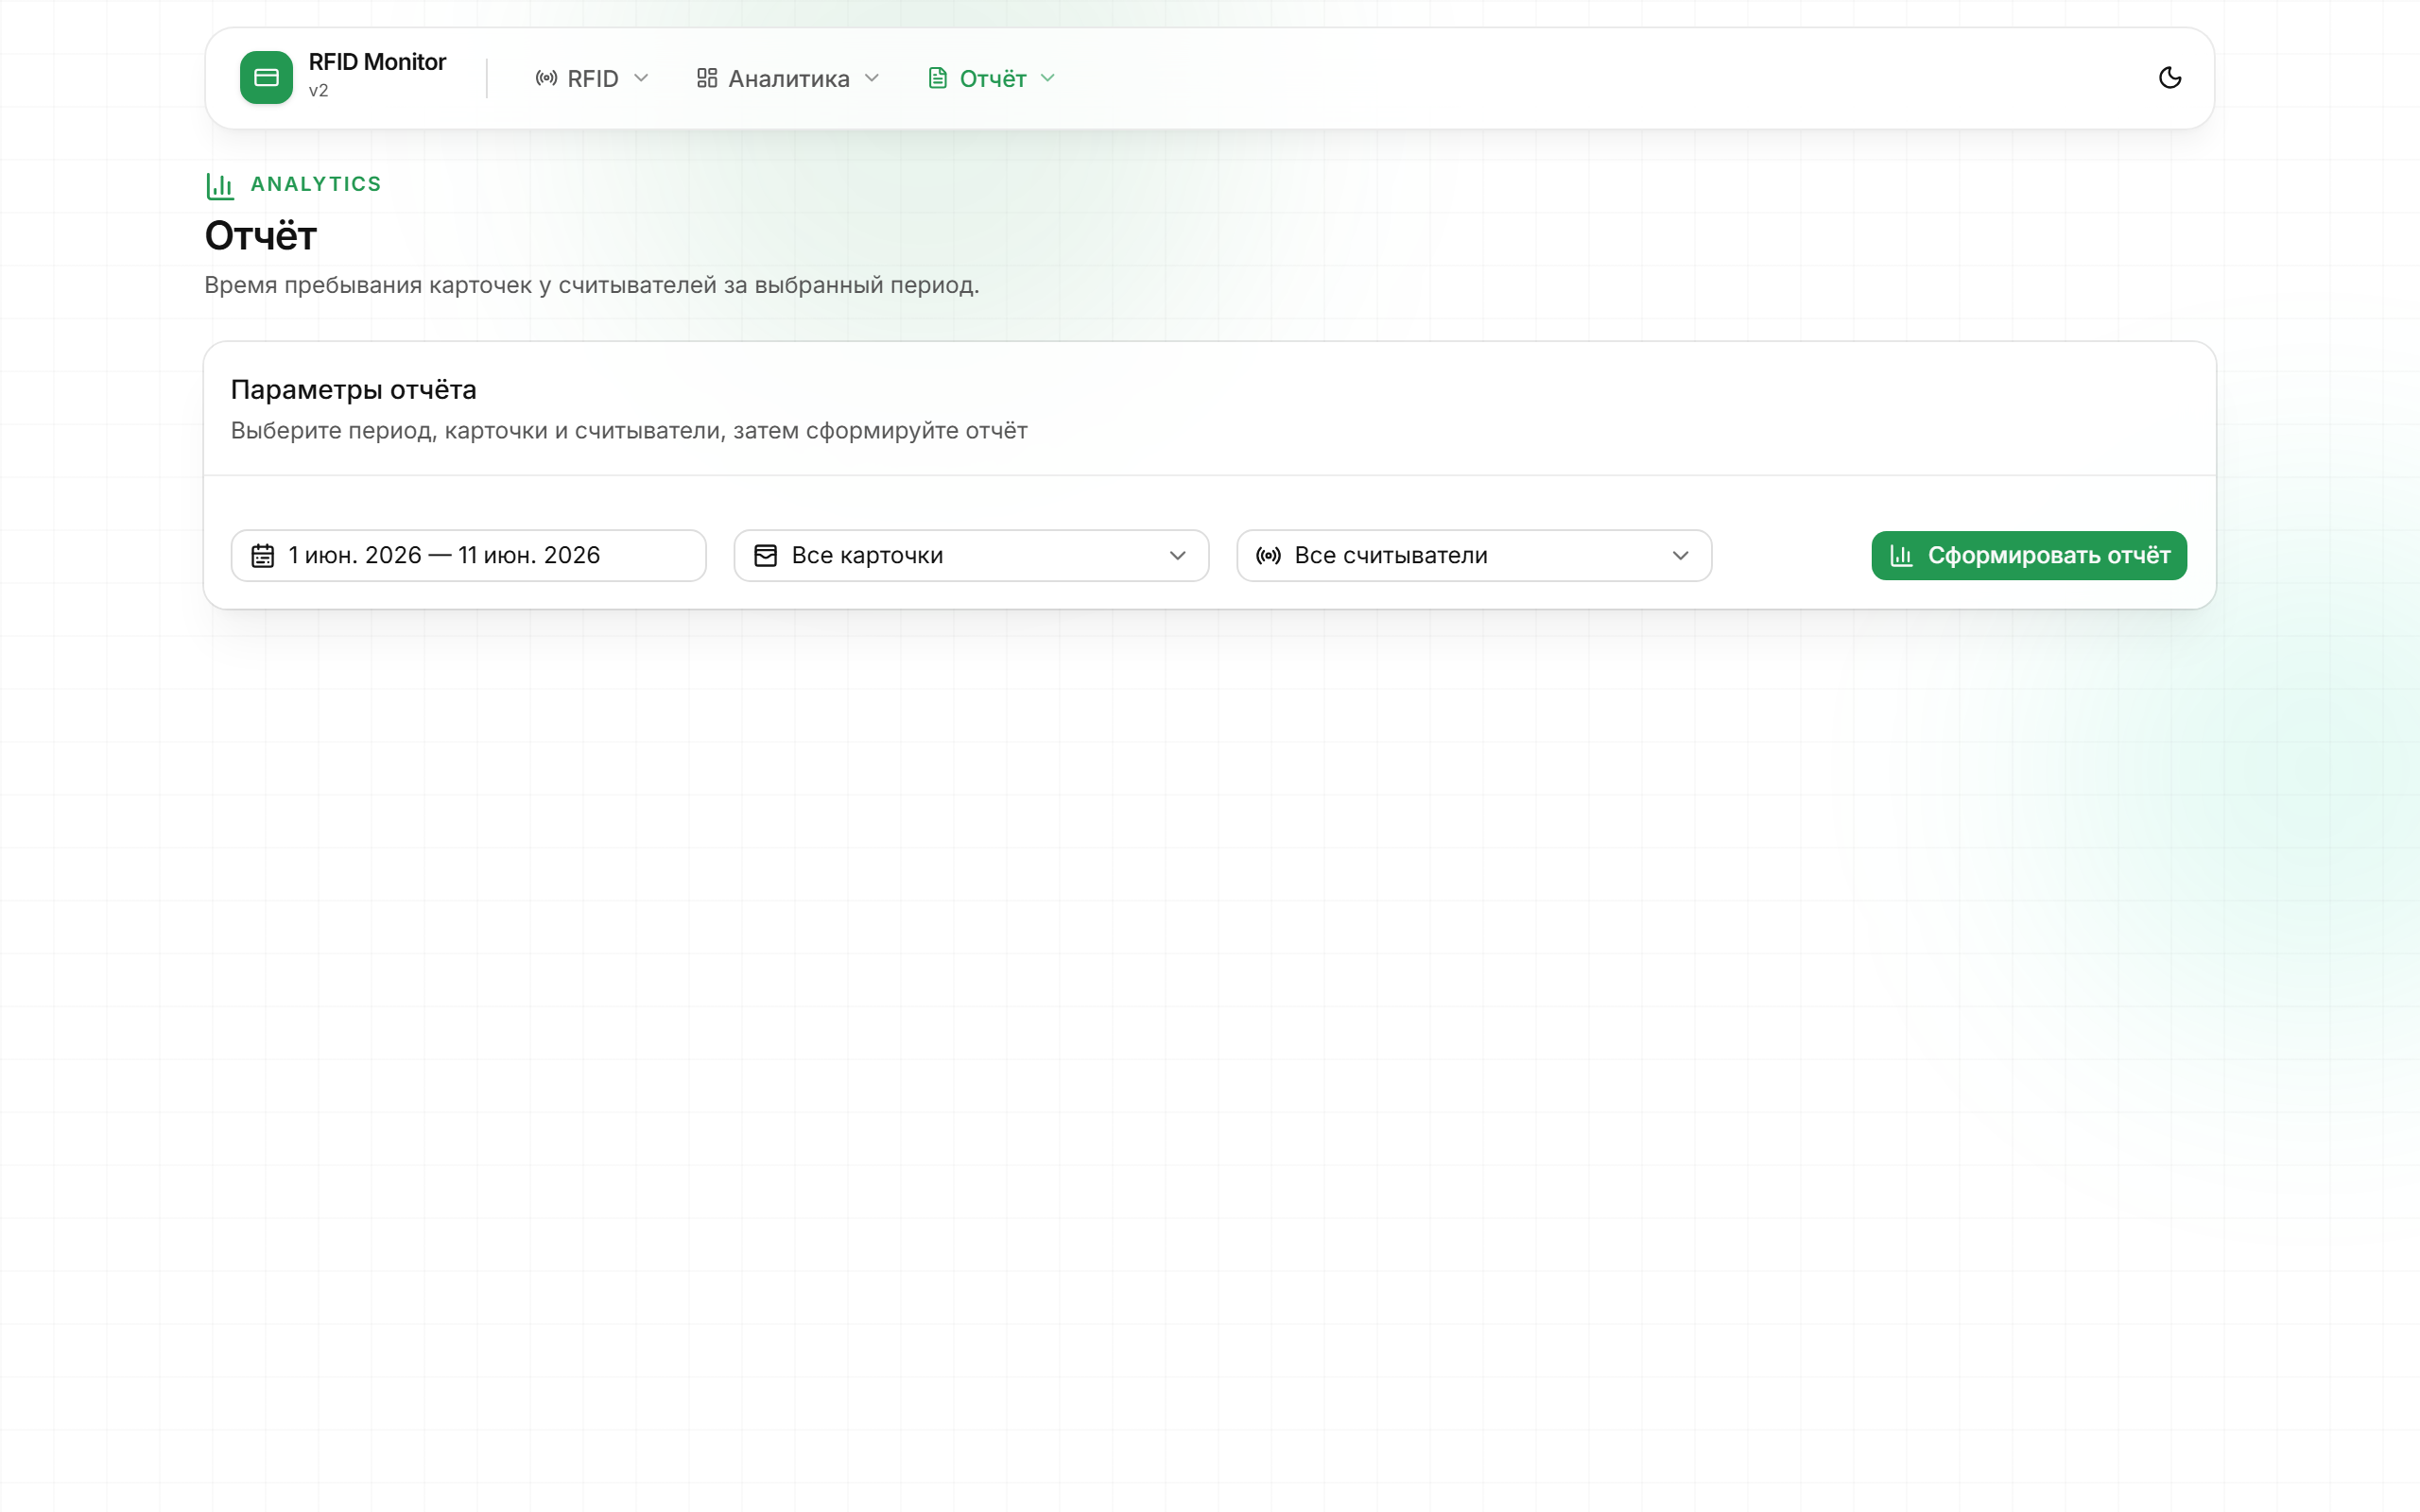Click the Сформировать отчёт button
The image size is (2420, 1512).
tap(2029, 556)
